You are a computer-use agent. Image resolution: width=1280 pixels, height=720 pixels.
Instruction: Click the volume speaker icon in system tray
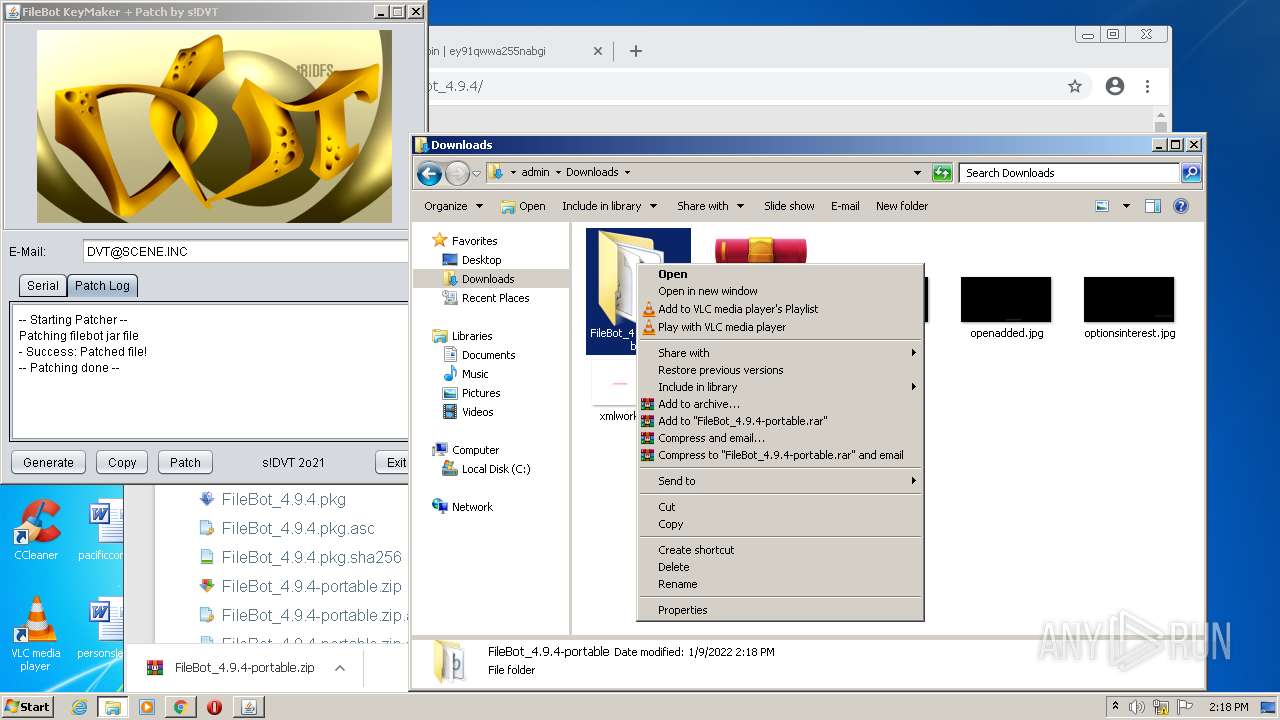[1138, 707]
